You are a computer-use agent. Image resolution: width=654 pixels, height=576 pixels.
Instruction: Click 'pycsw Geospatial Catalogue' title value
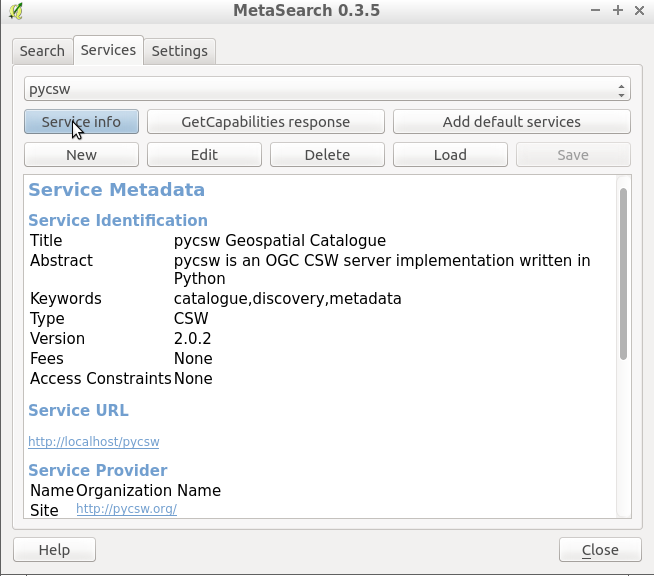(x=280, y=241)
